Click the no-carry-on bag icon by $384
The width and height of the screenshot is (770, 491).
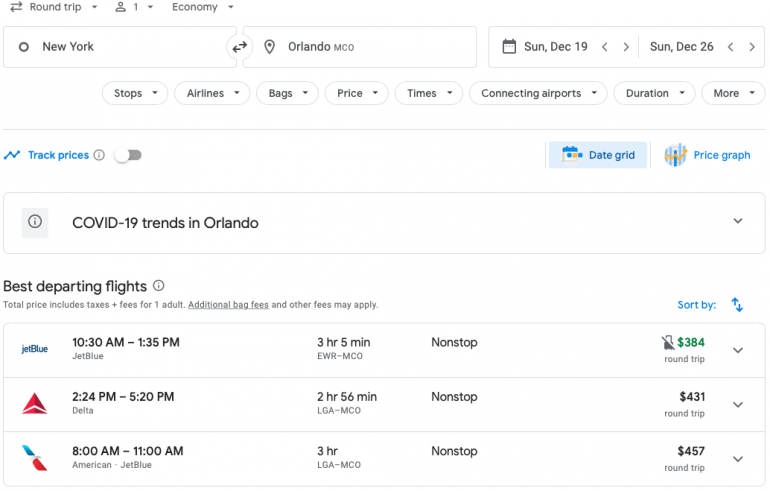pyautogui.click(x=667, y=343)
